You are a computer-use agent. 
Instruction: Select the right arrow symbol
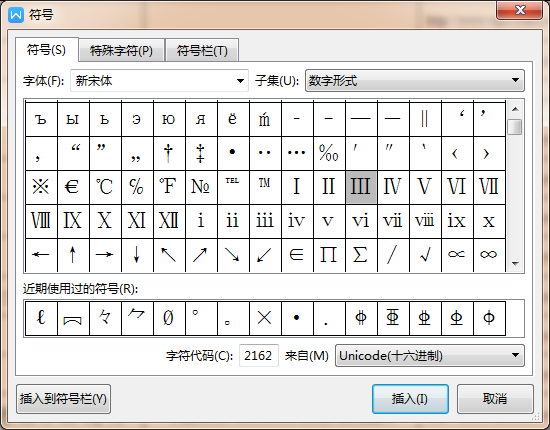tap(105, 255)
